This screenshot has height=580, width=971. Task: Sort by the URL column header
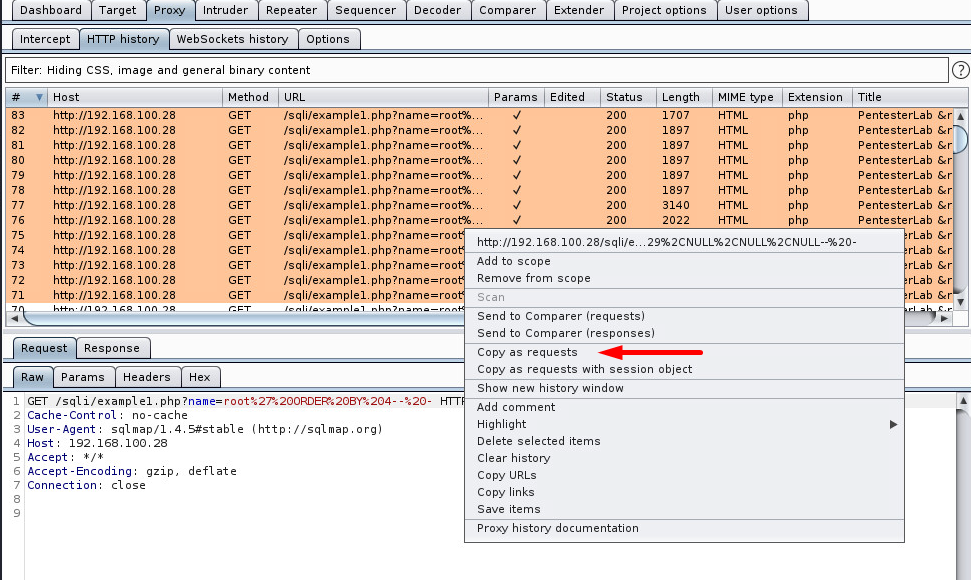[x=383, y=97]
